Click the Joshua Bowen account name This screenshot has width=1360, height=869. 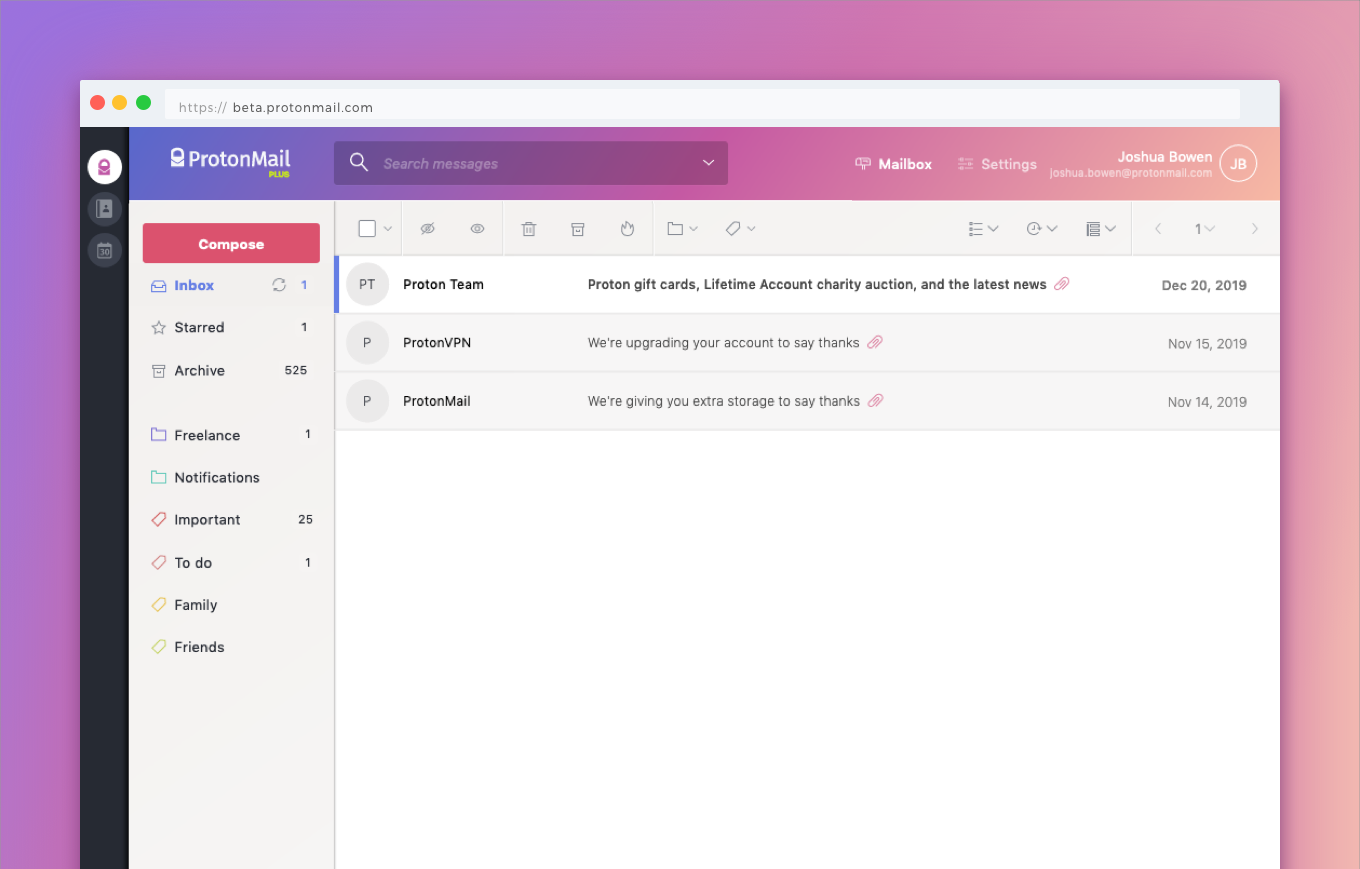[x=1164, y=157]
